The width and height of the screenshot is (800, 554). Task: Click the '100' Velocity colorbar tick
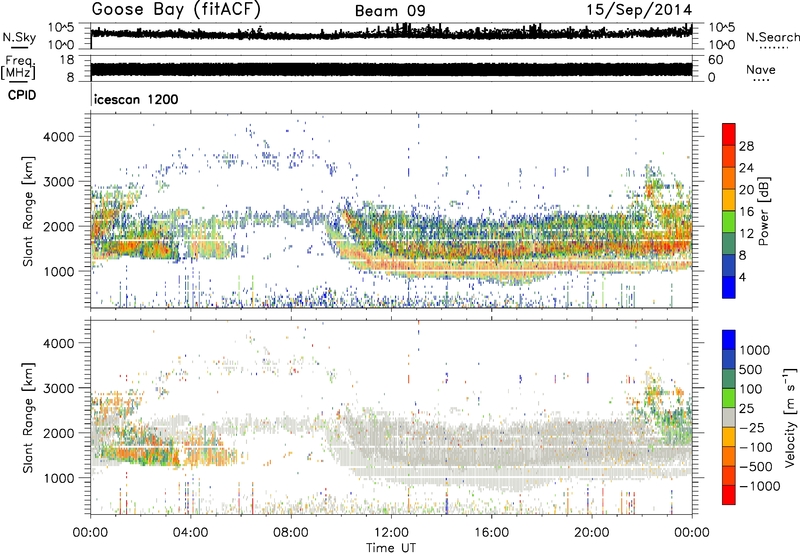(x=751, y=389)
